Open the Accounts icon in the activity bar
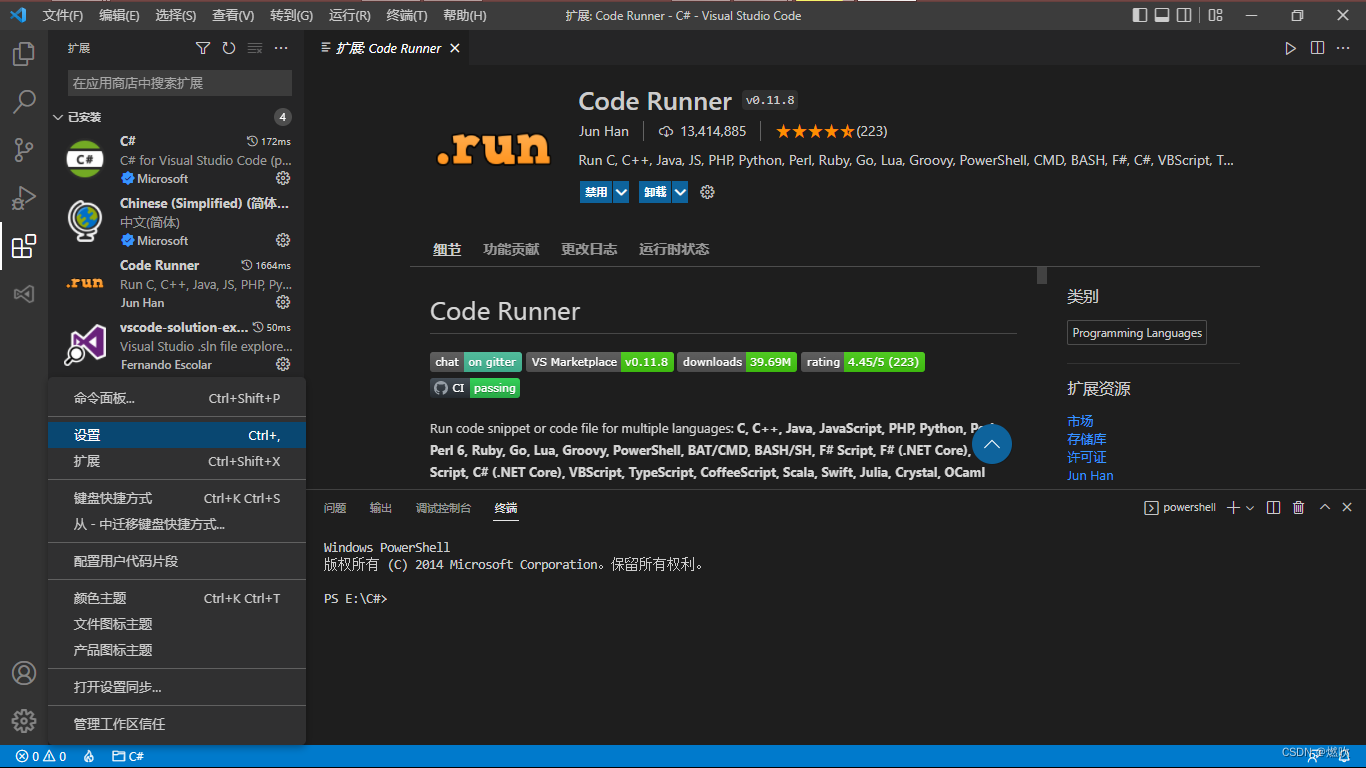This screenshot has width=1366, height=768. (x=24, y=673)
